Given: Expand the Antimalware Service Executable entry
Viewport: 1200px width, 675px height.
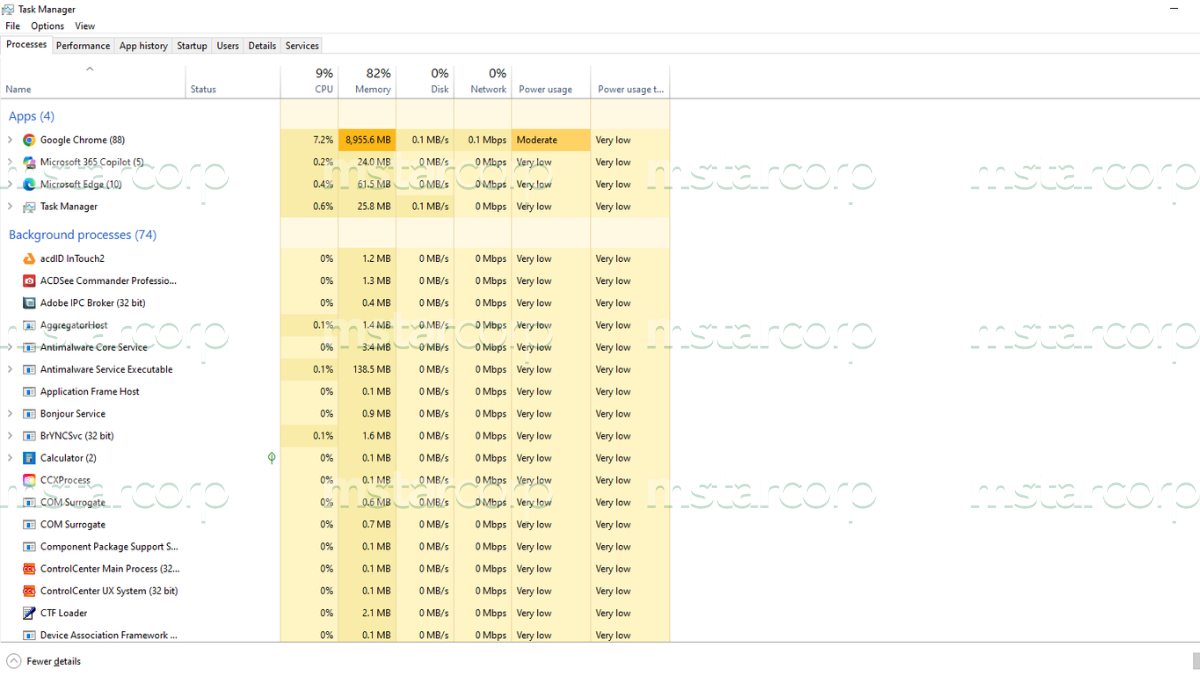Looking at the screenshot, I should click(10, 369).
